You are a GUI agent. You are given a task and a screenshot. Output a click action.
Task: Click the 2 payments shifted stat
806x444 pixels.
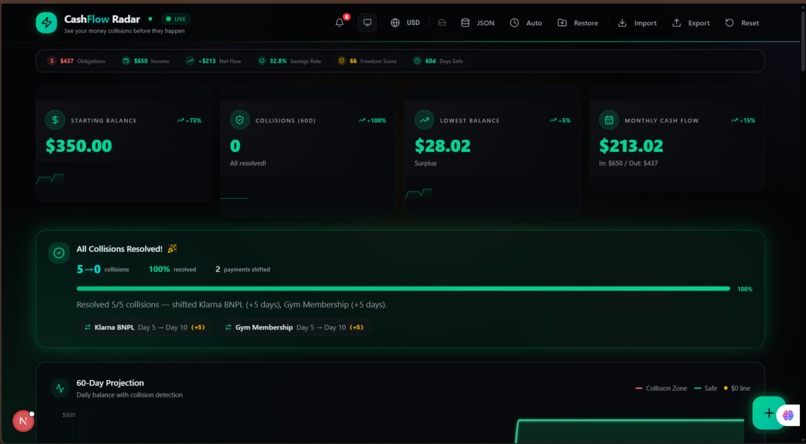click(243, 269)
